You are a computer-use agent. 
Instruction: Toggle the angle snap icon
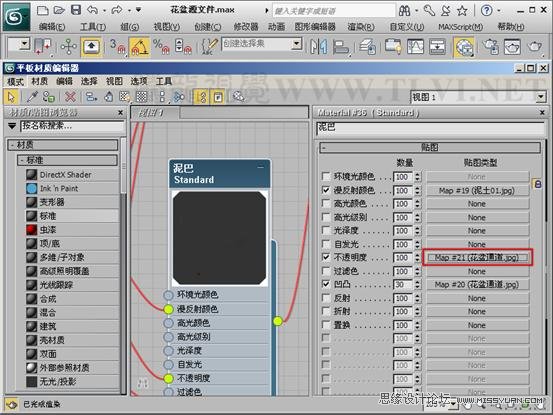139,47
